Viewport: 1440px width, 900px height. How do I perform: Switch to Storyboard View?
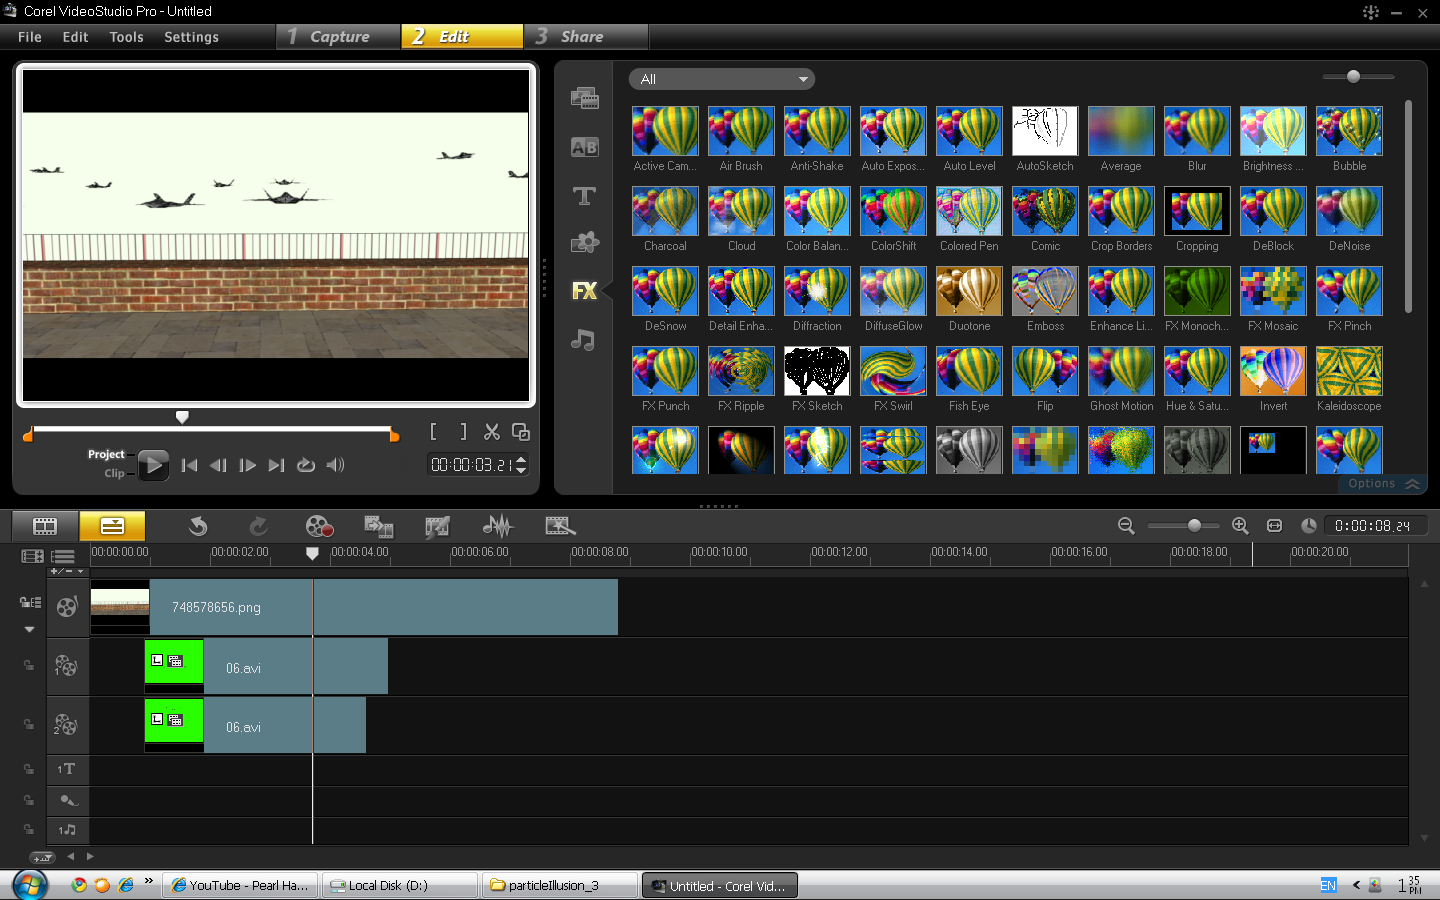coord(45,526)
